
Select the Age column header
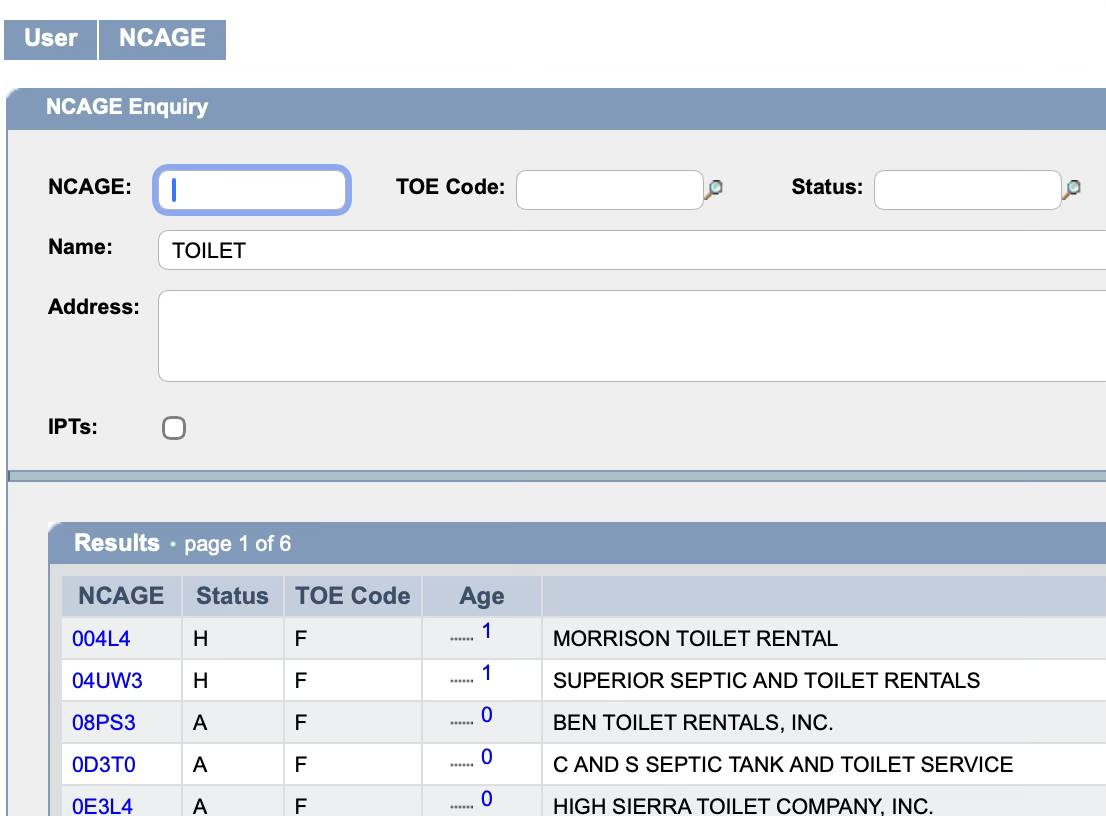coord(482,596)
